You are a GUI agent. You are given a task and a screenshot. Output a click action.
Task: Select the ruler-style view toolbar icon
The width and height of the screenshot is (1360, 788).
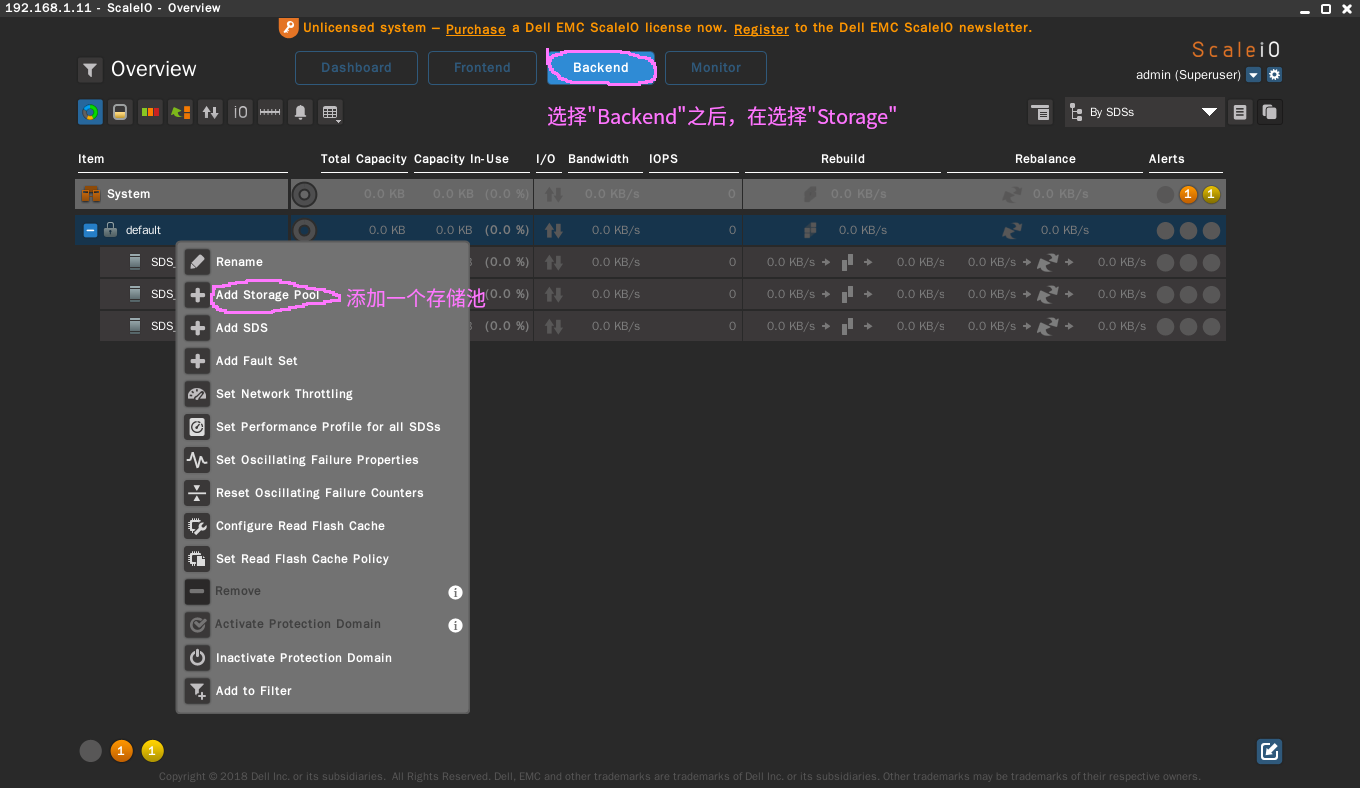[x=270, y=112]
